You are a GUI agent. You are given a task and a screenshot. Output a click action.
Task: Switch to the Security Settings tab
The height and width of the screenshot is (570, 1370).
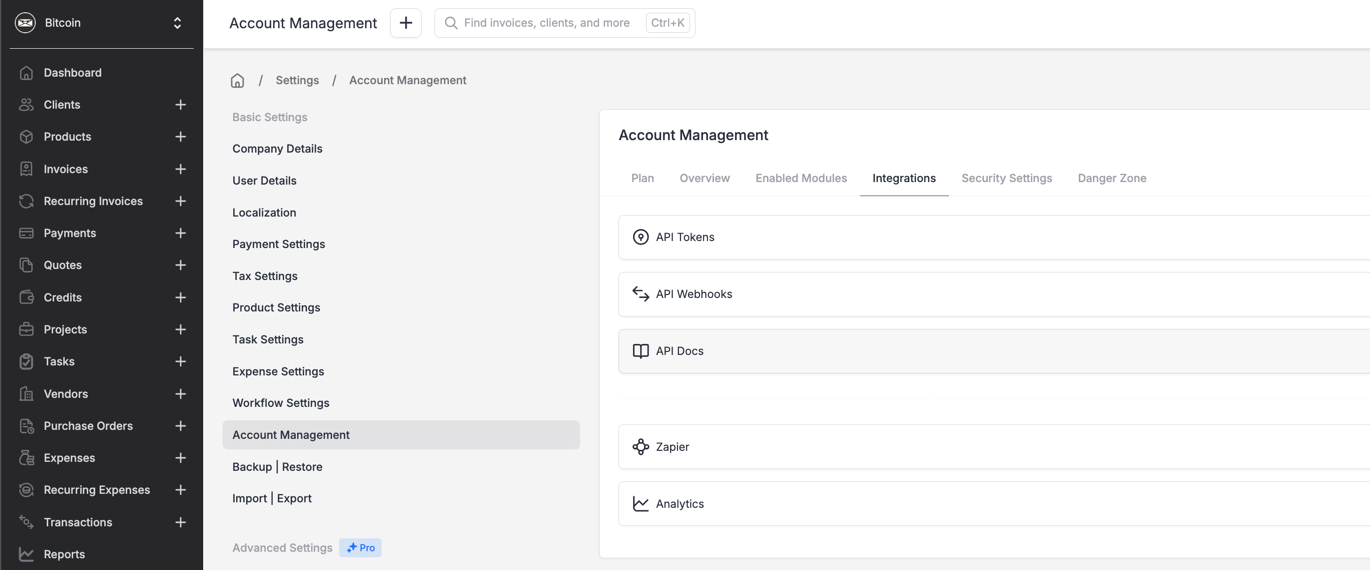click(x=1006, y=178)
